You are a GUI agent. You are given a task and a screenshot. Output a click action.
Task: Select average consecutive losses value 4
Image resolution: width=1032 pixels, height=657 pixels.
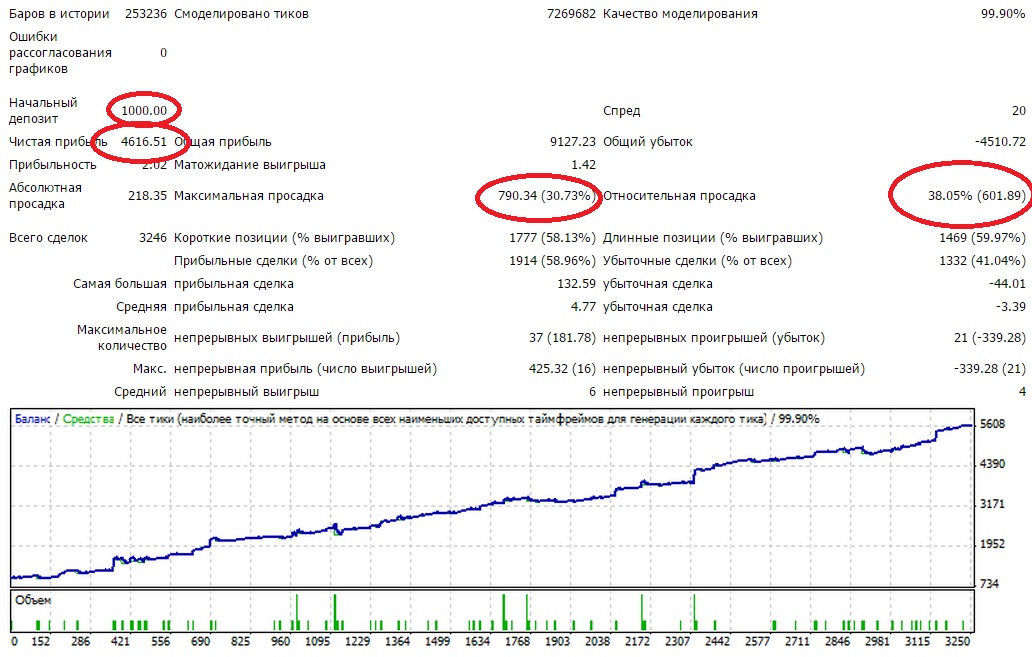(1022, 392)
